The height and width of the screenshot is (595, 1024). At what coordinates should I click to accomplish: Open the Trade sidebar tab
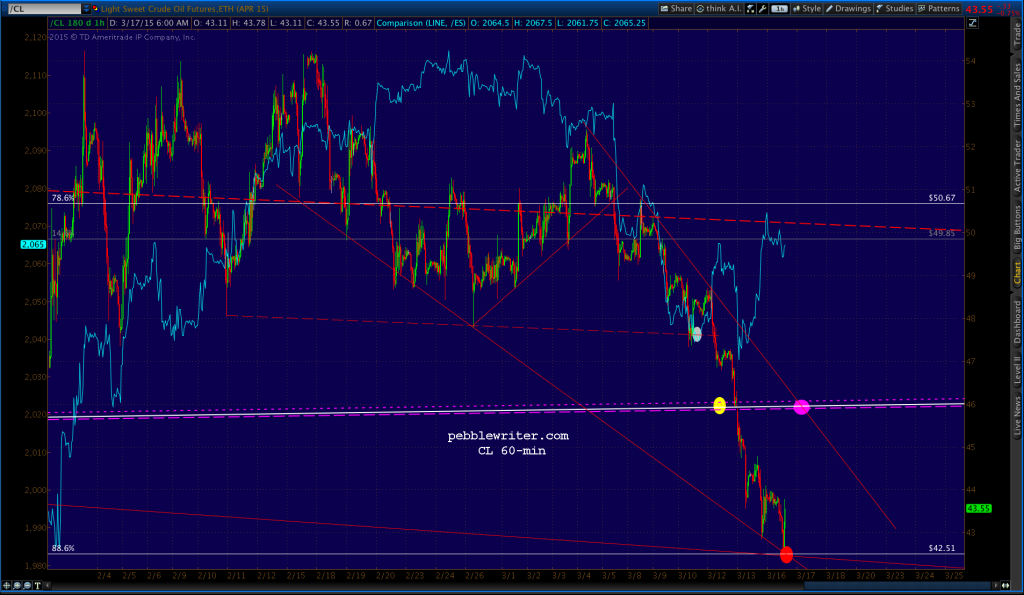pos(1017,35)
